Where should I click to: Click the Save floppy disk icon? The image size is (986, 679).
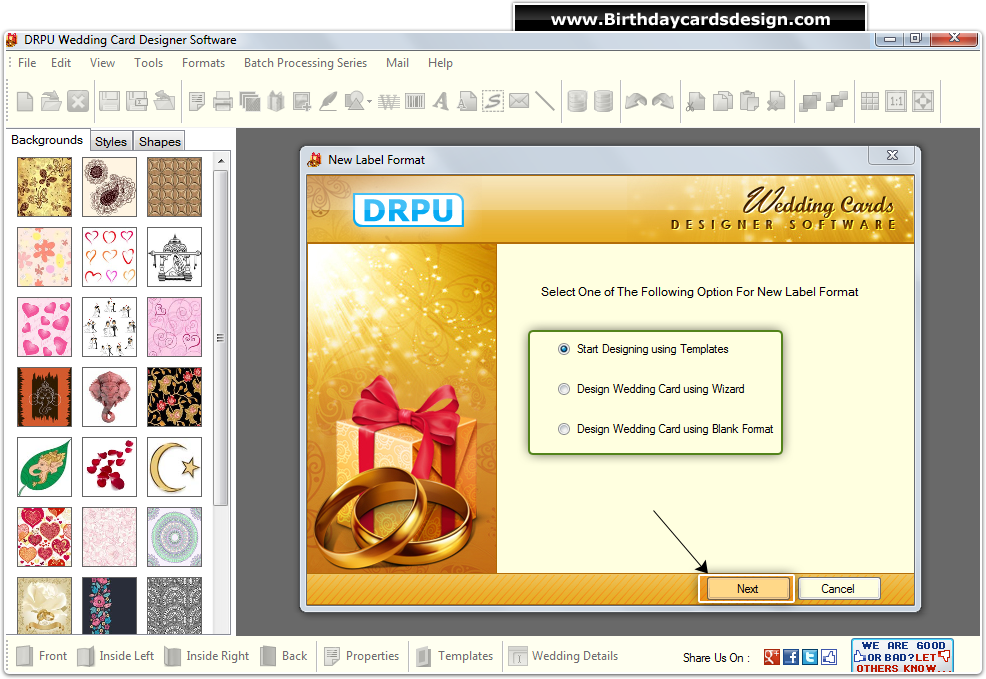pyautogui.click(x=109, y=101)
